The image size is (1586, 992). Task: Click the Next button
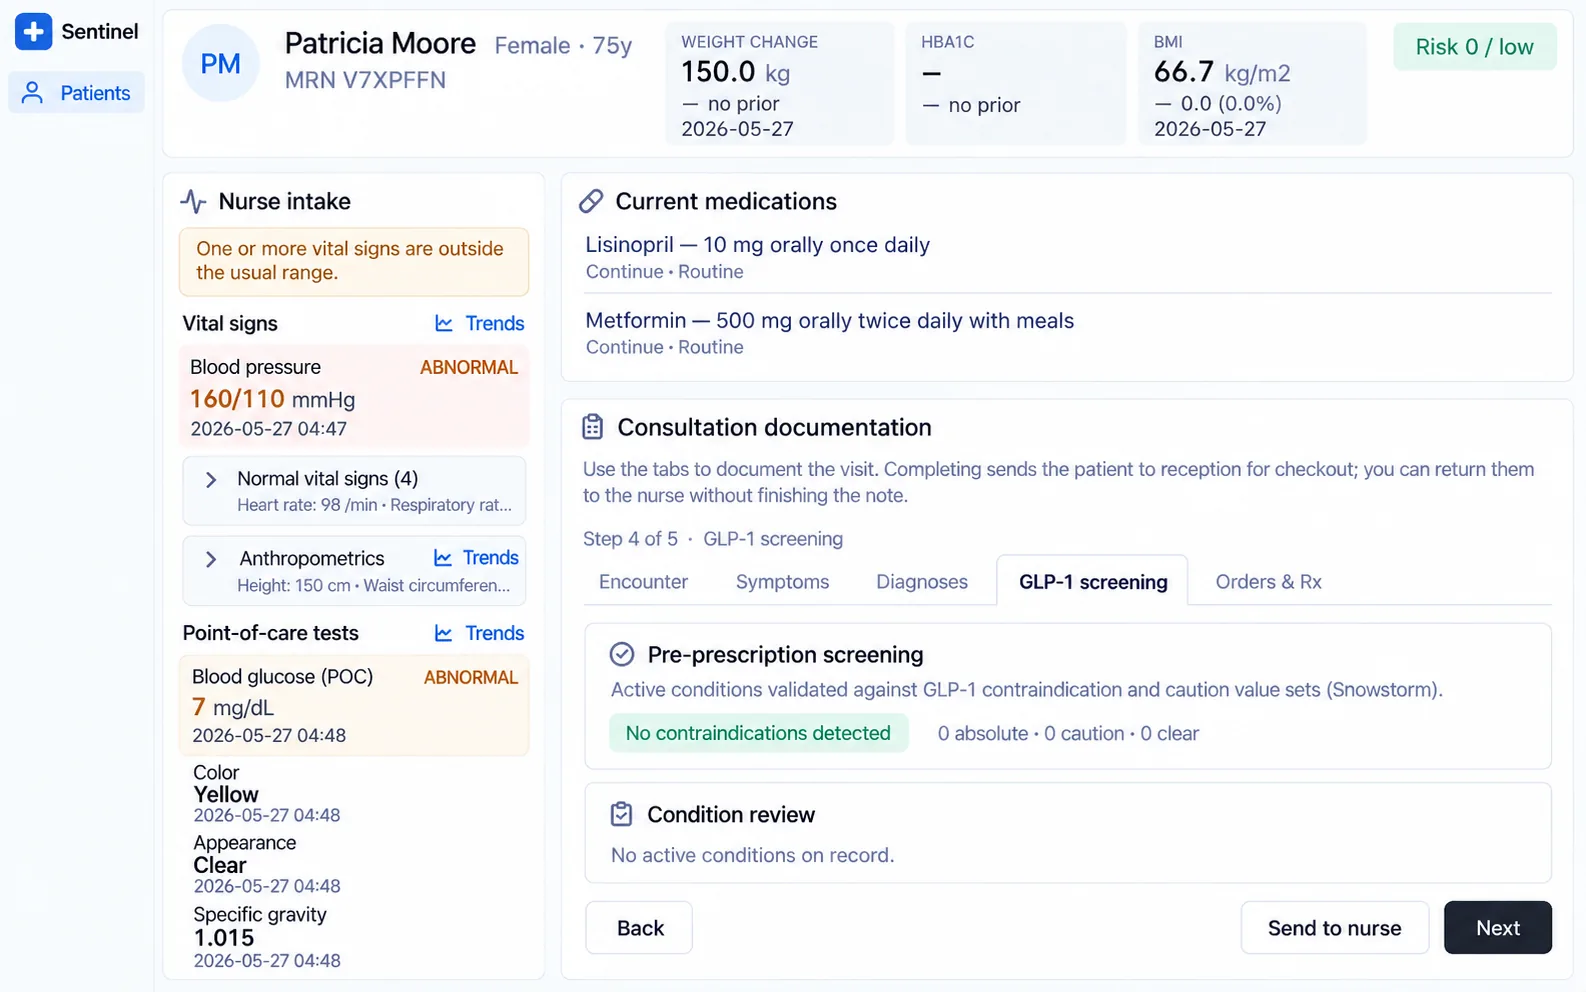pos(1497,928)
